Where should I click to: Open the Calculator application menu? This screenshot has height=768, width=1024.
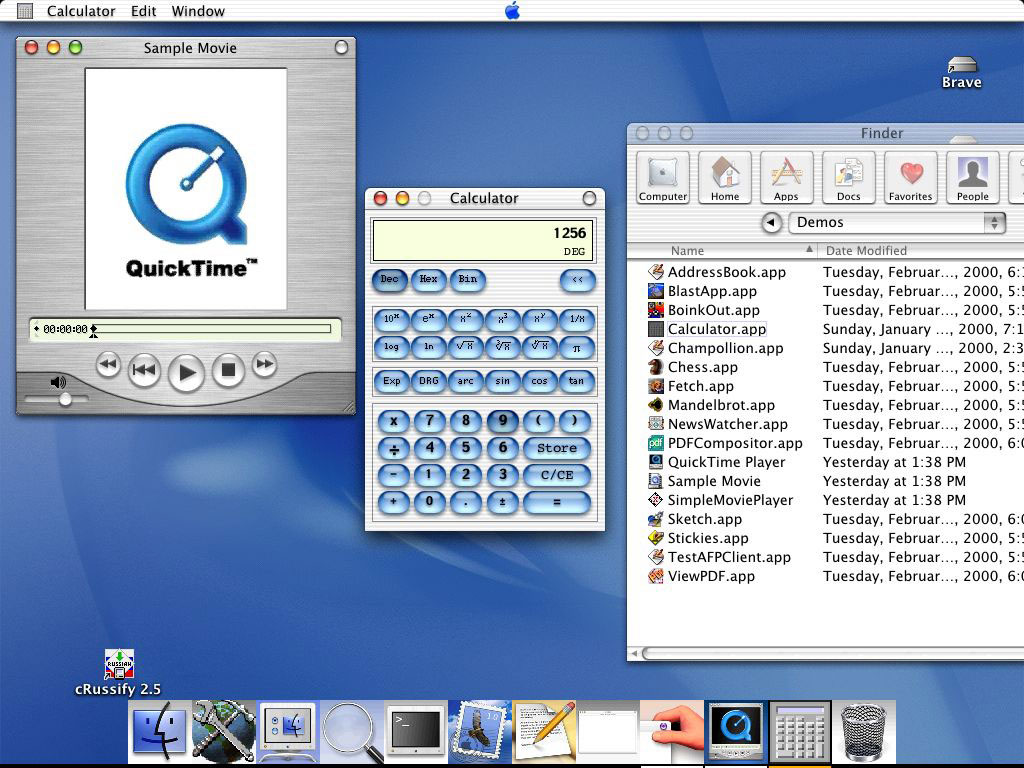tap(81, 11)
